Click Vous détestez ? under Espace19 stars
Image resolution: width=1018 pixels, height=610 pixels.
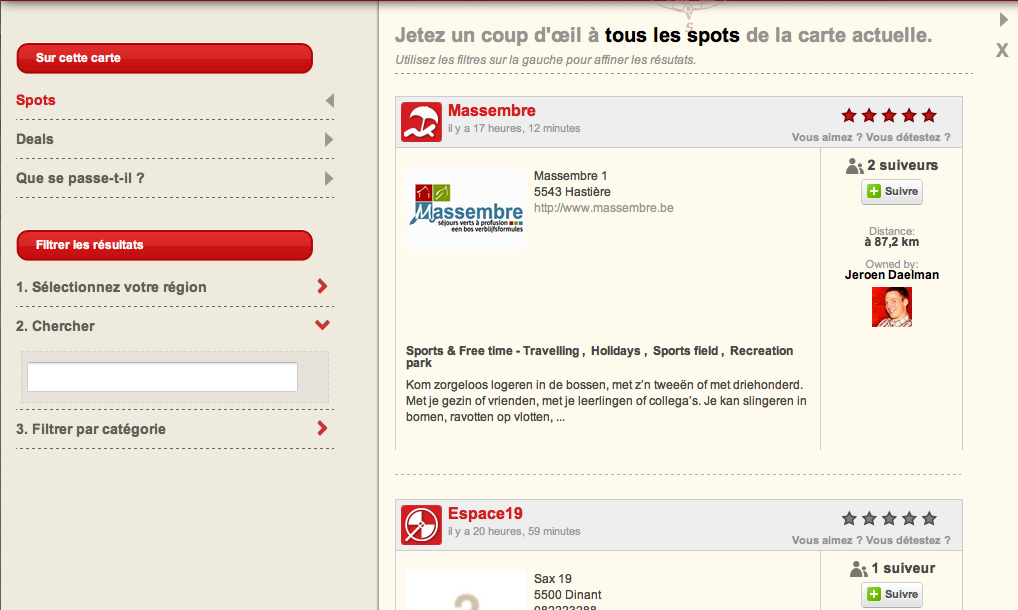click(908, 540)
